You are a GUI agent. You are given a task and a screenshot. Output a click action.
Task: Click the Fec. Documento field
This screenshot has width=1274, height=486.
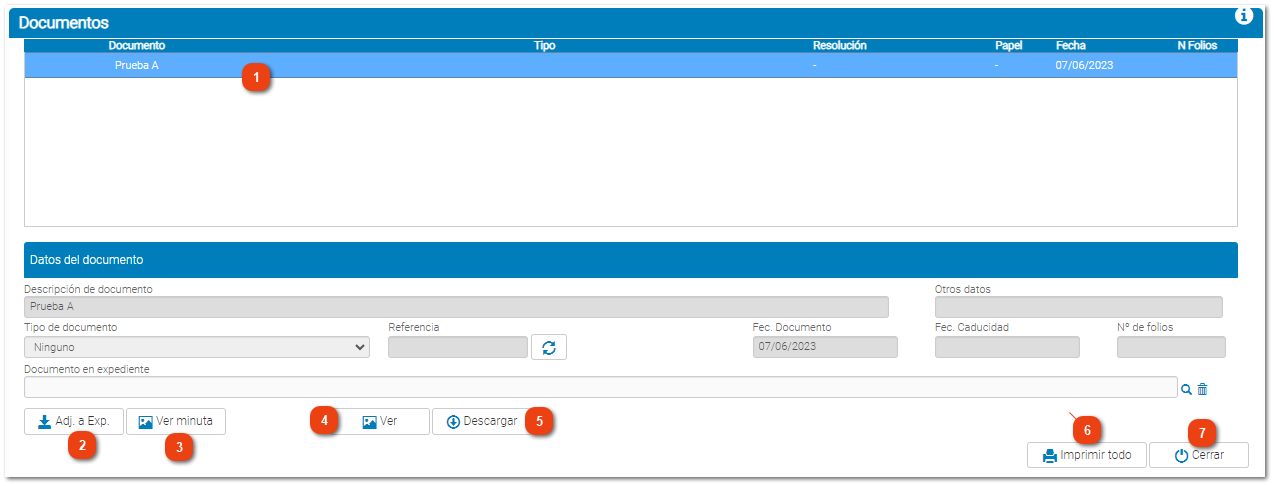(825, 347)
